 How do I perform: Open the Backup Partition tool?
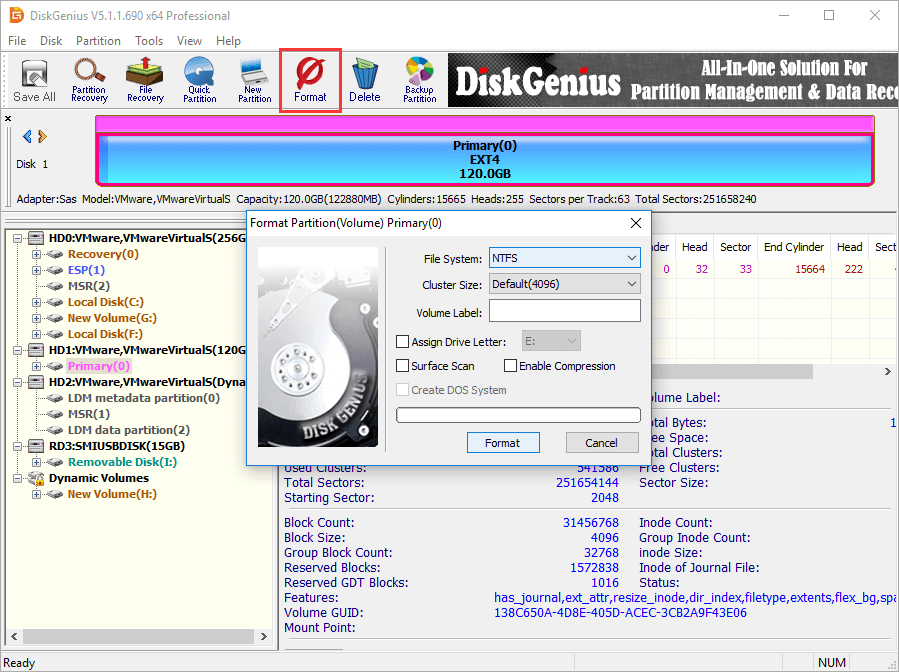coord(419,80)
